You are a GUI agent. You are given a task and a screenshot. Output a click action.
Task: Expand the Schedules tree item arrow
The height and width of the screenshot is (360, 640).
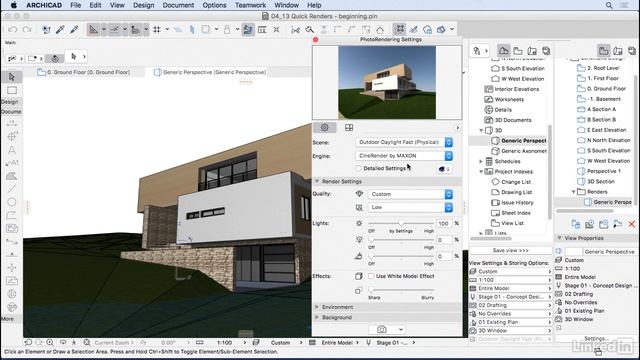(x=481, y=161)
